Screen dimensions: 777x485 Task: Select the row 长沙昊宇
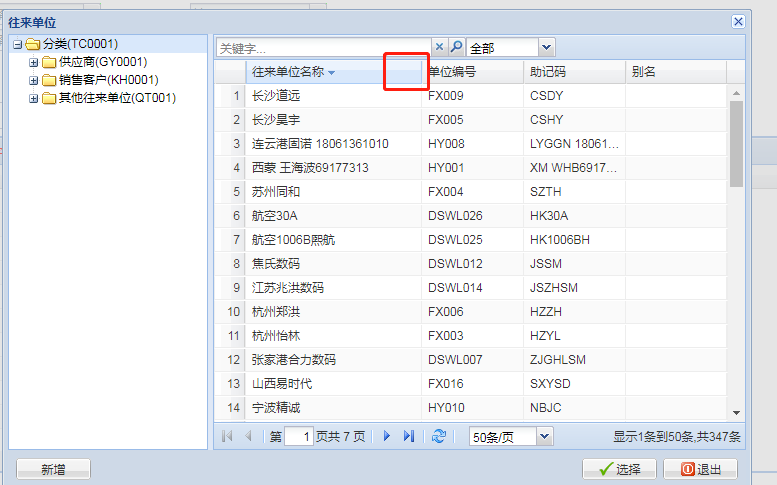point(471,119)
